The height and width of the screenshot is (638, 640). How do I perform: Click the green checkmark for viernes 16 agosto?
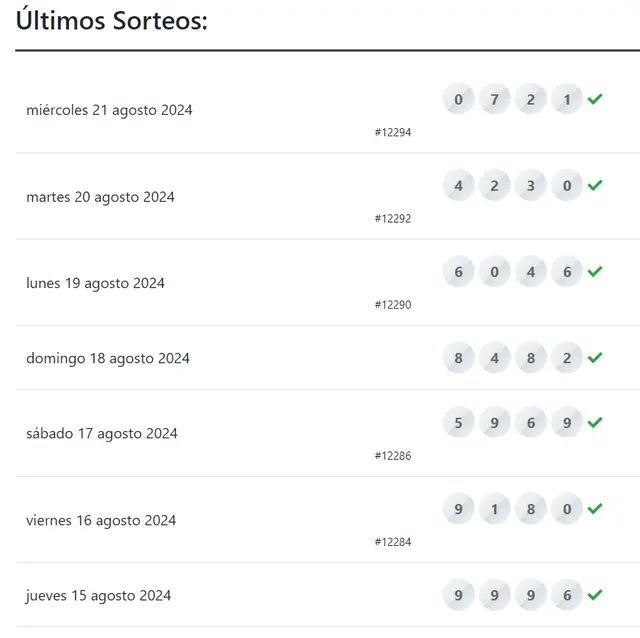coord(595,509)
